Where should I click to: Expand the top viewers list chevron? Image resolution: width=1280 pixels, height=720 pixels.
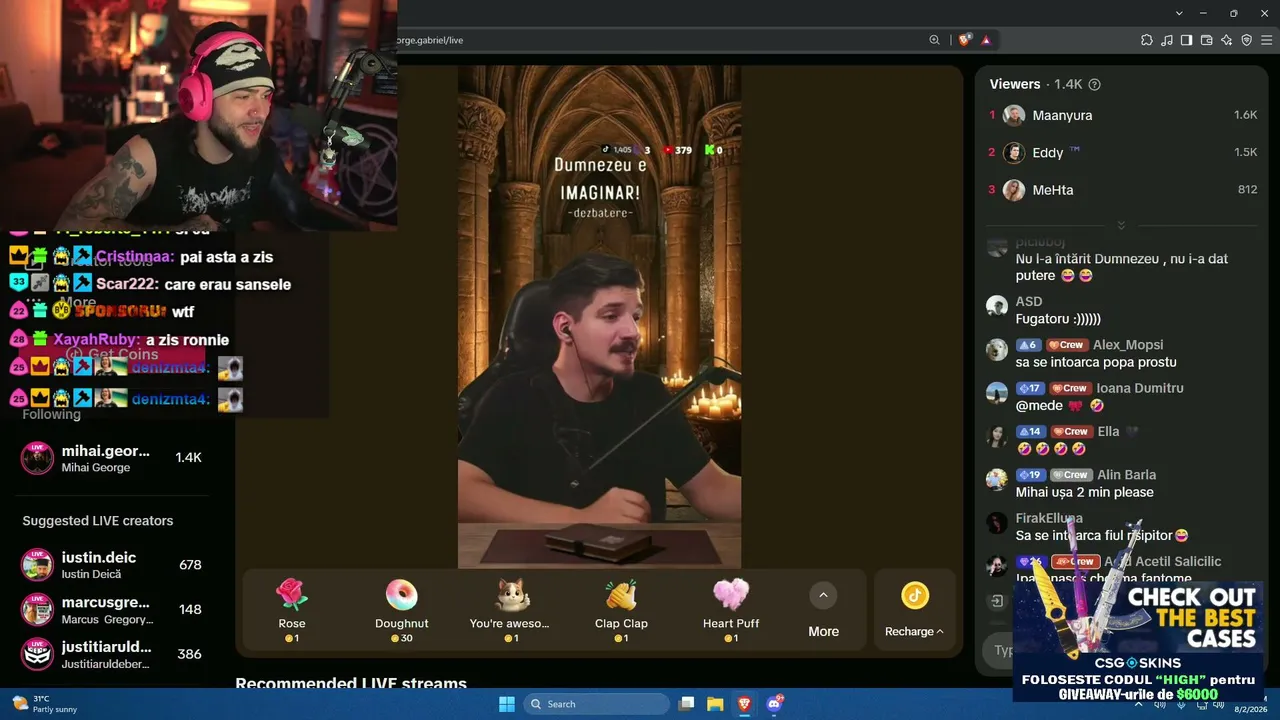pyautogui.click(x=1121, y=225)
